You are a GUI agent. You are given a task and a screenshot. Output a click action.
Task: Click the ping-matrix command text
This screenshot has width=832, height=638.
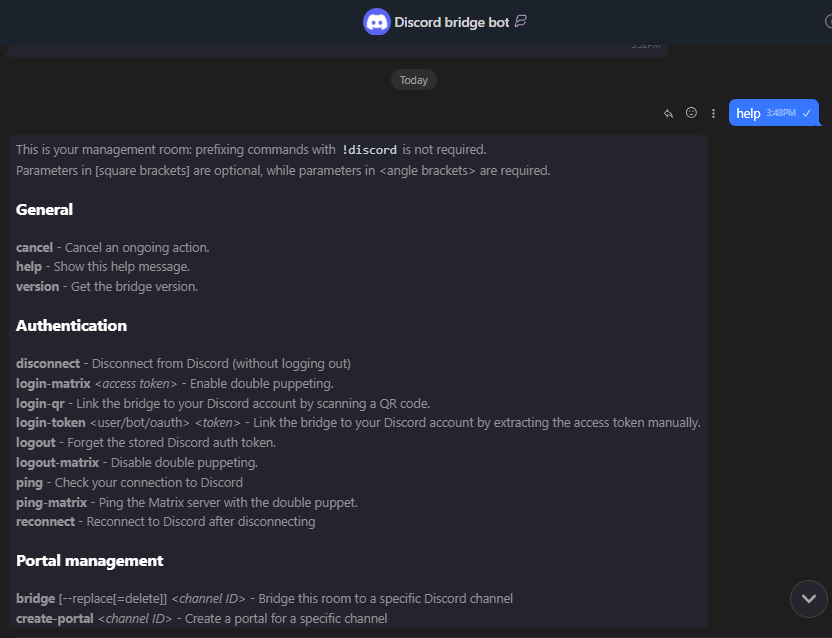(51, 502)
